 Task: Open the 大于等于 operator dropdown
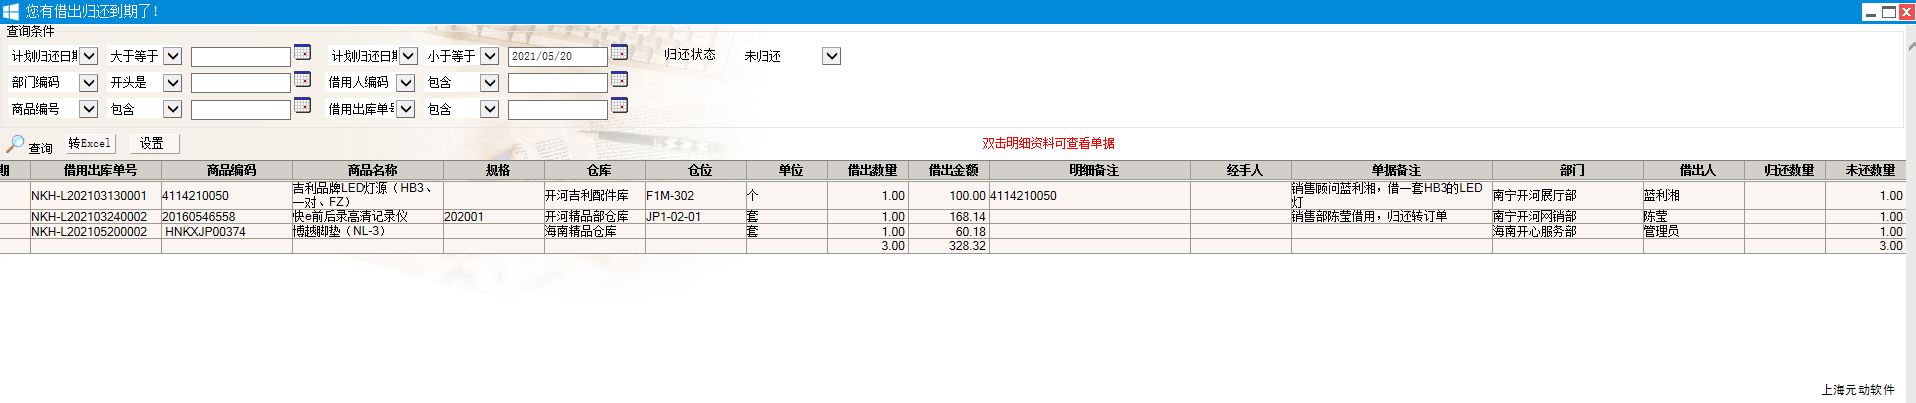coord(172,56)
